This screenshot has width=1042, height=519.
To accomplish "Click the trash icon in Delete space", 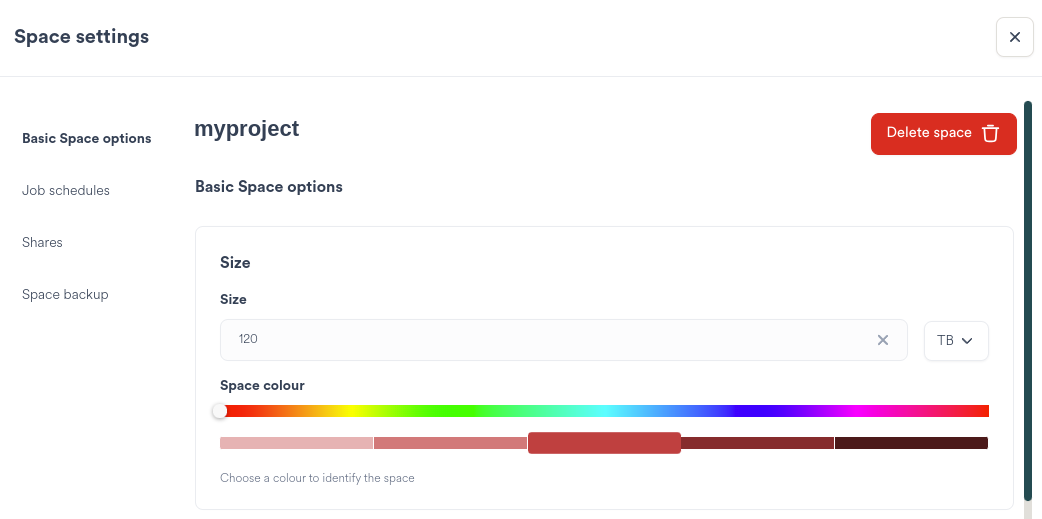I will pyautogui.click(x=990, y=133).
